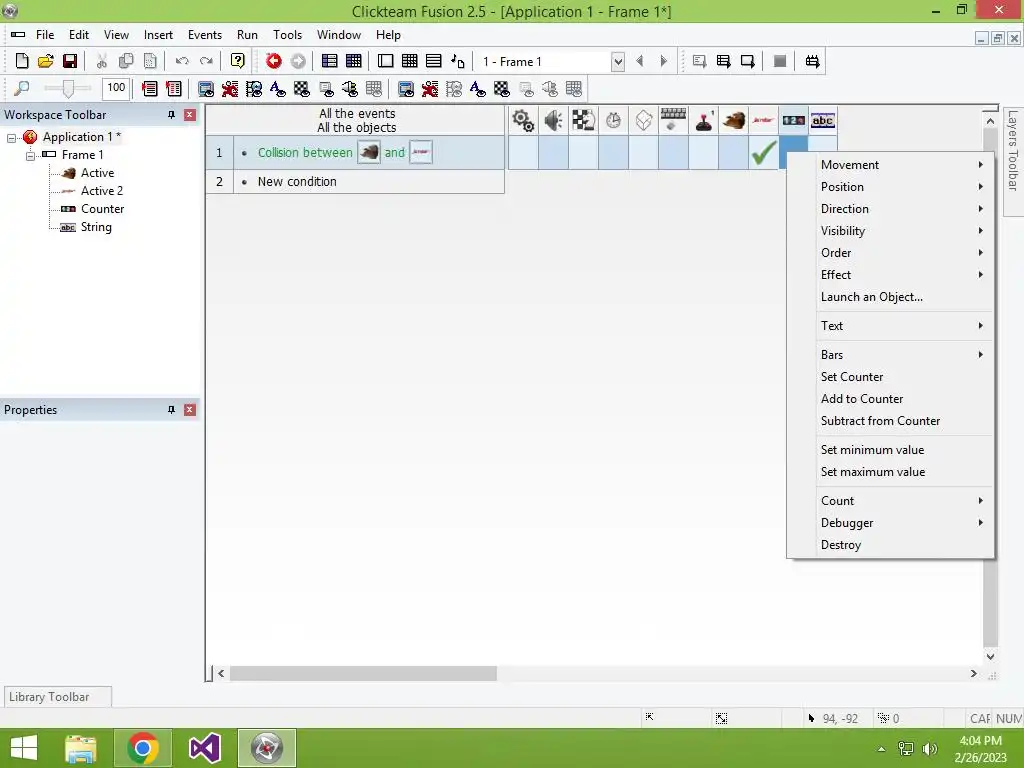The image size is (1024, 768).
Task: Toggle the first monitor-with-eye filter icon
Action: [206, 89]
